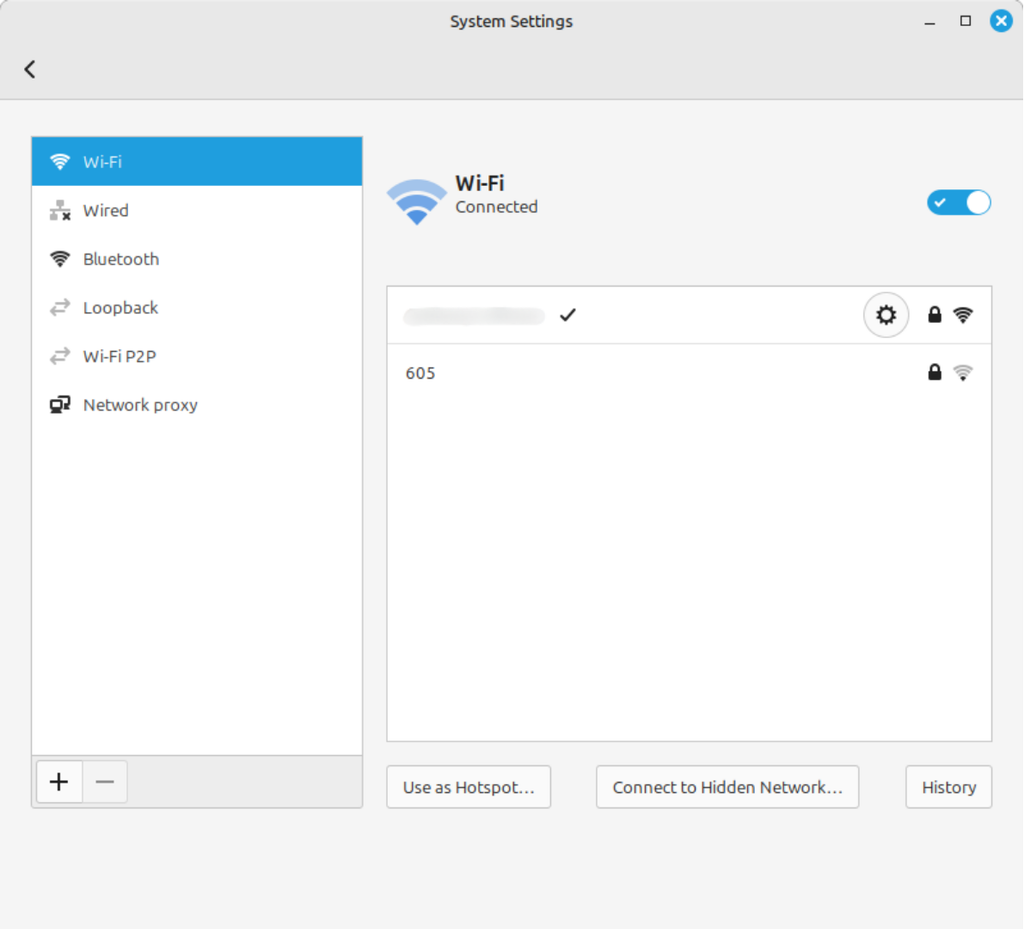The height and width of the screenshot is (929, 1024).
Task: Go back using the back arrow
Action: pos(30,69)
